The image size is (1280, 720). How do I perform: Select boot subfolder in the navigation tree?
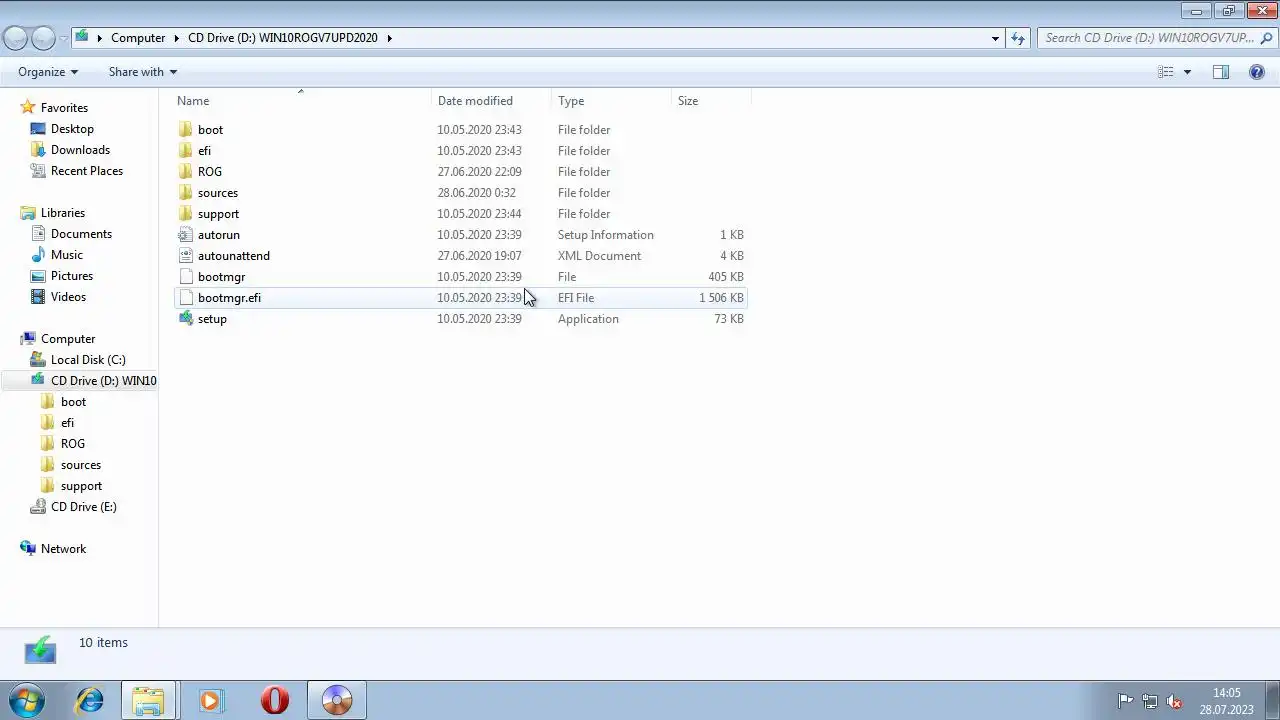tap(73, 402)
